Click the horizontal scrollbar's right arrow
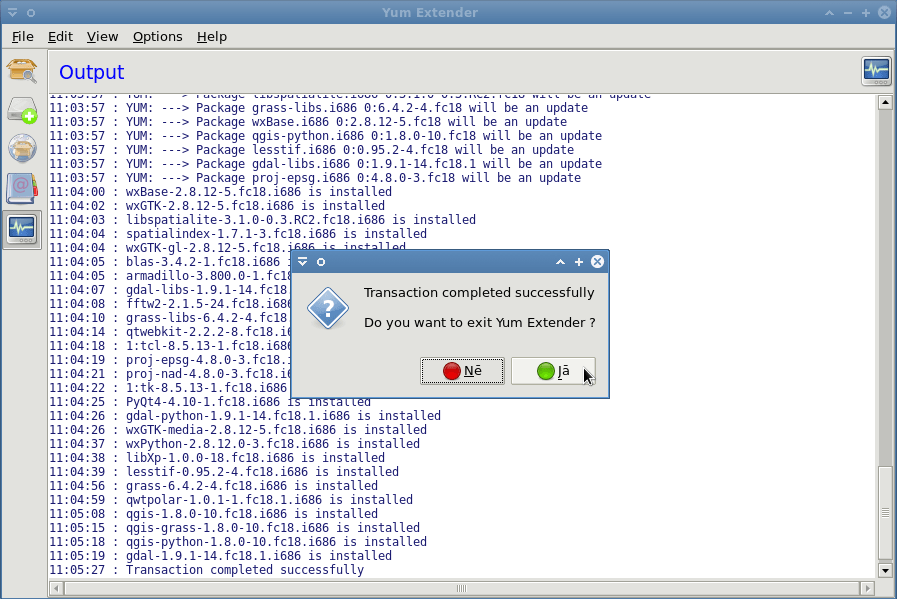897x599 pixels. [x=867, y=588]
